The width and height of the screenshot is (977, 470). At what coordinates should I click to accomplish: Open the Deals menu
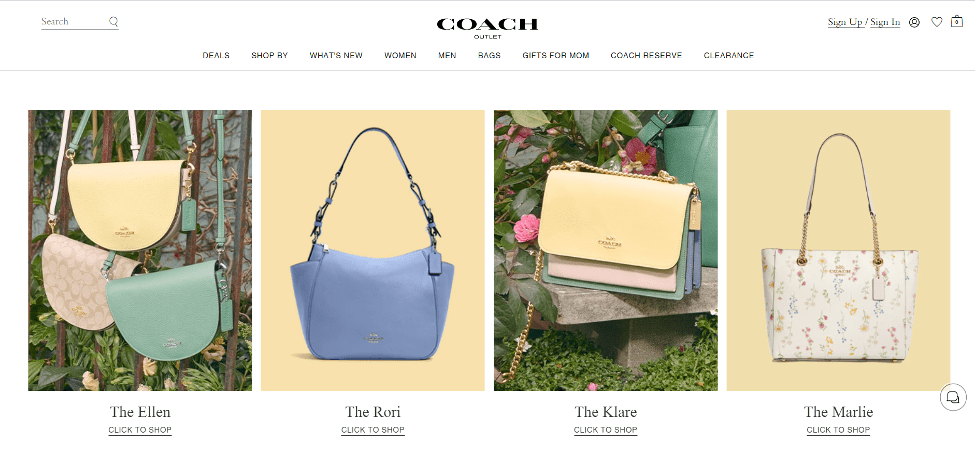point(216,55)
